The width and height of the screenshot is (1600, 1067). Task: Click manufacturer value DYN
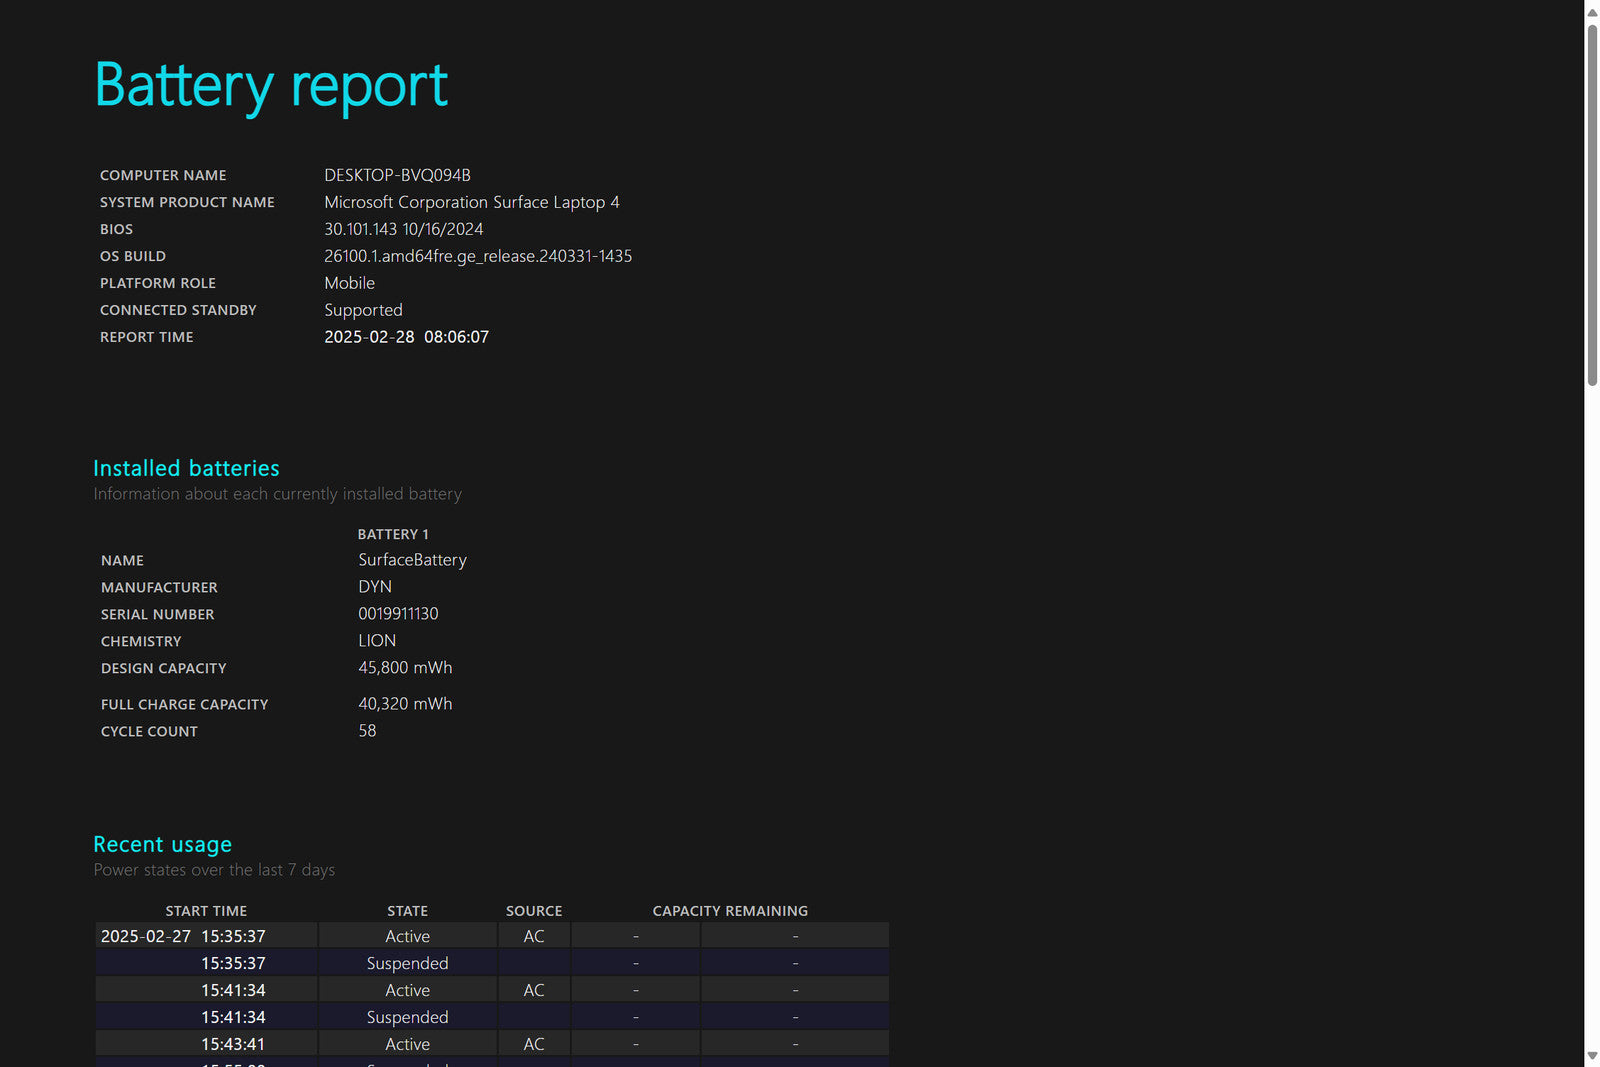click(x=375, y=587)
